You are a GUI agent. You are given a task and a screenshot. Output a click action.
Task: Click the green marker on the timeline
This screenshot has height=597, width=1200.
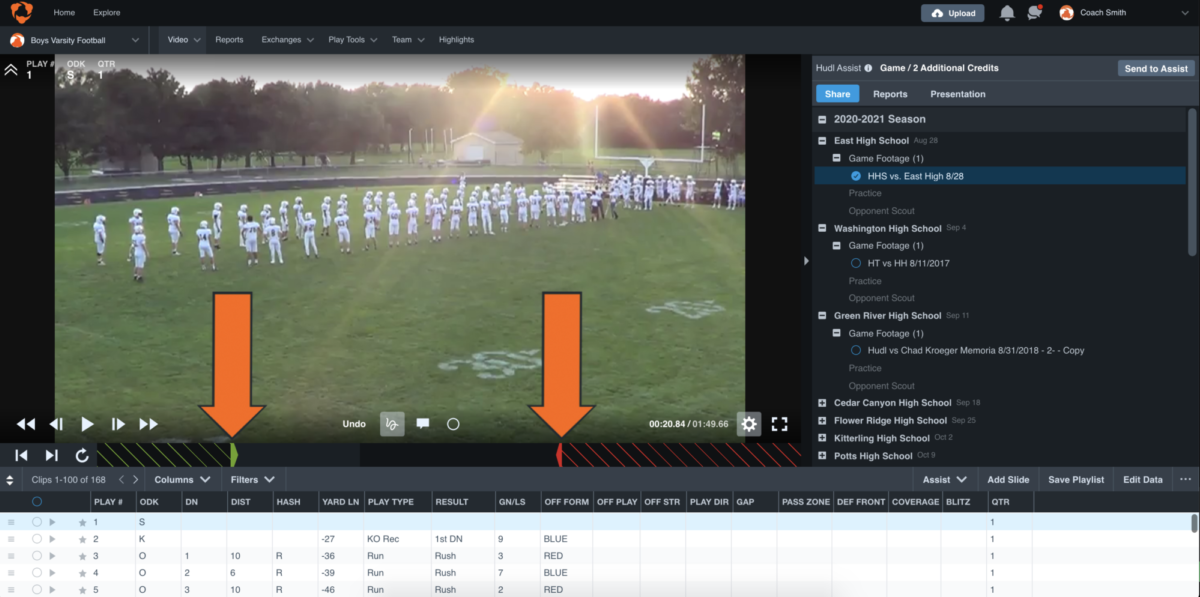pyautogui.click(x=232, y=456)
